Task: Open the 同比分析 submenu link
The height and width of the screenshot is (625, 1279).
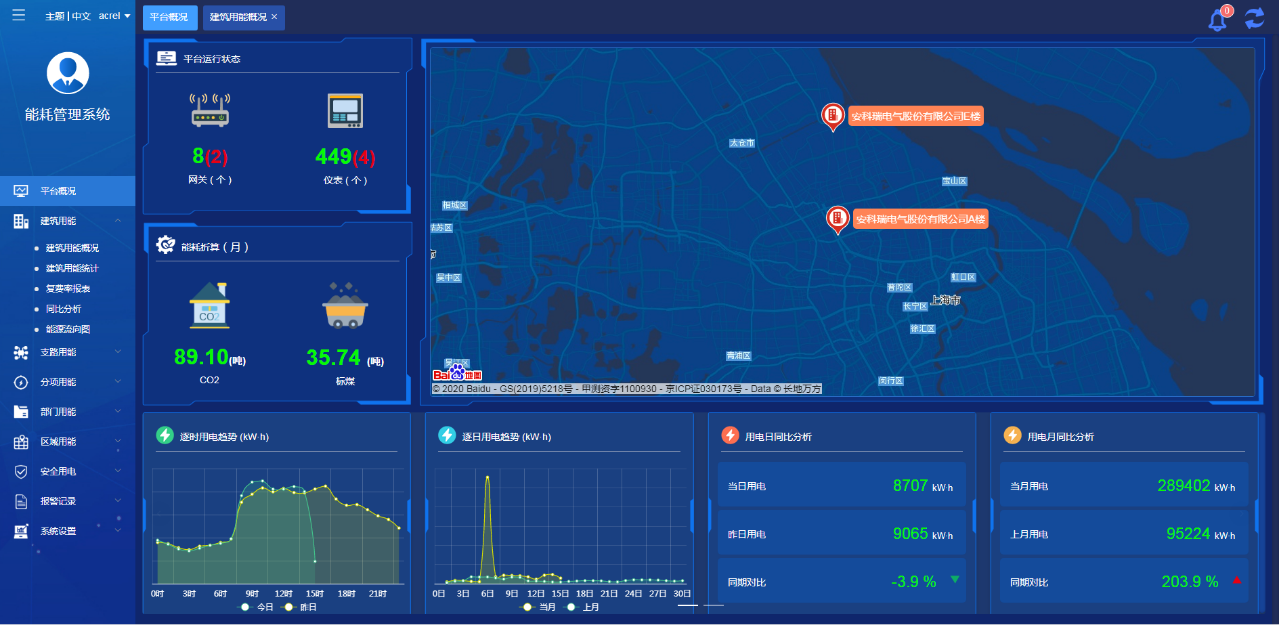Action: [64, 309]
